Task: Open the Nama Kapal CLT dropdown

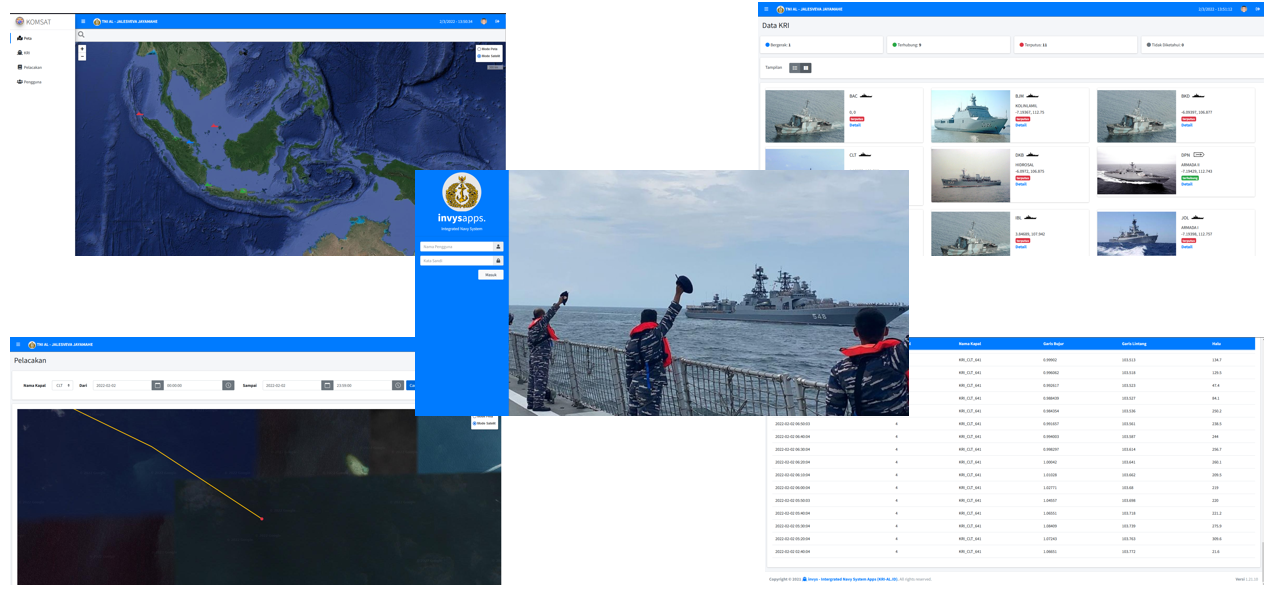Action: [63, 385]
